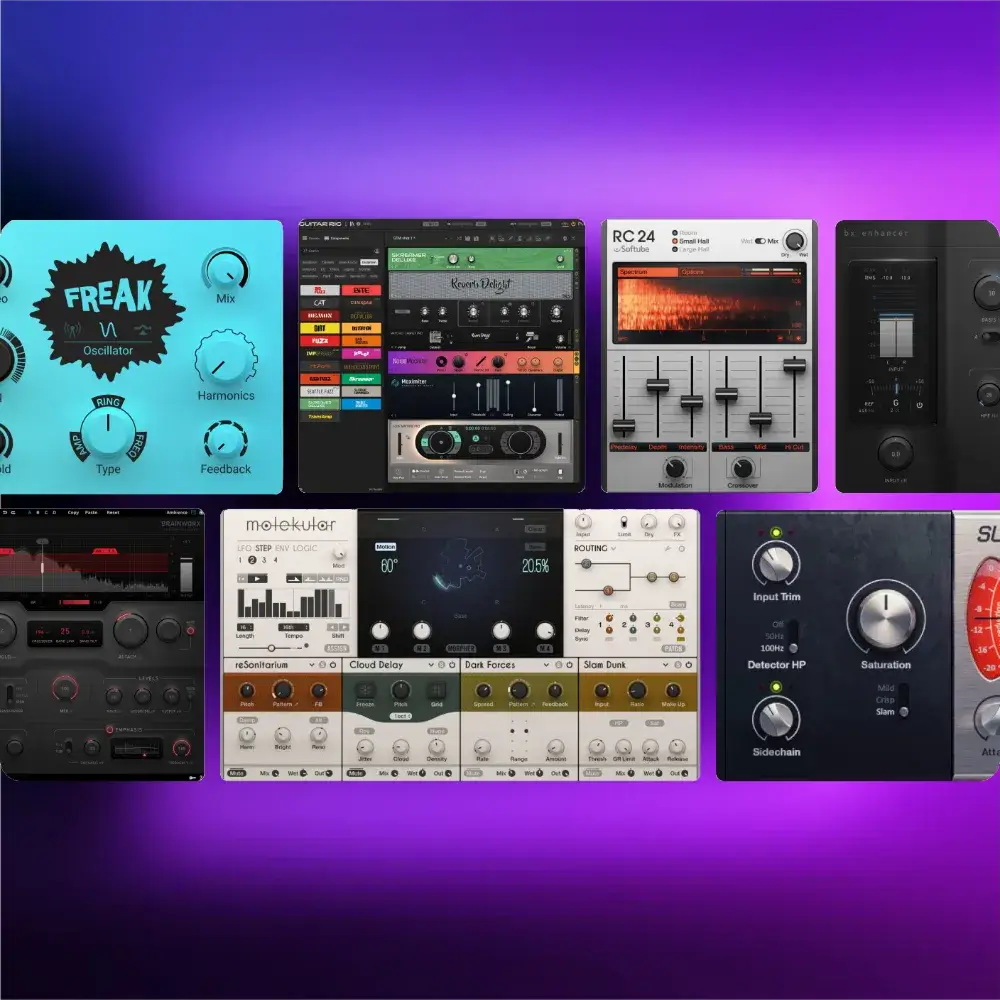Click the large Saturation knob
1000x1000 pixels.
point(886,617)
